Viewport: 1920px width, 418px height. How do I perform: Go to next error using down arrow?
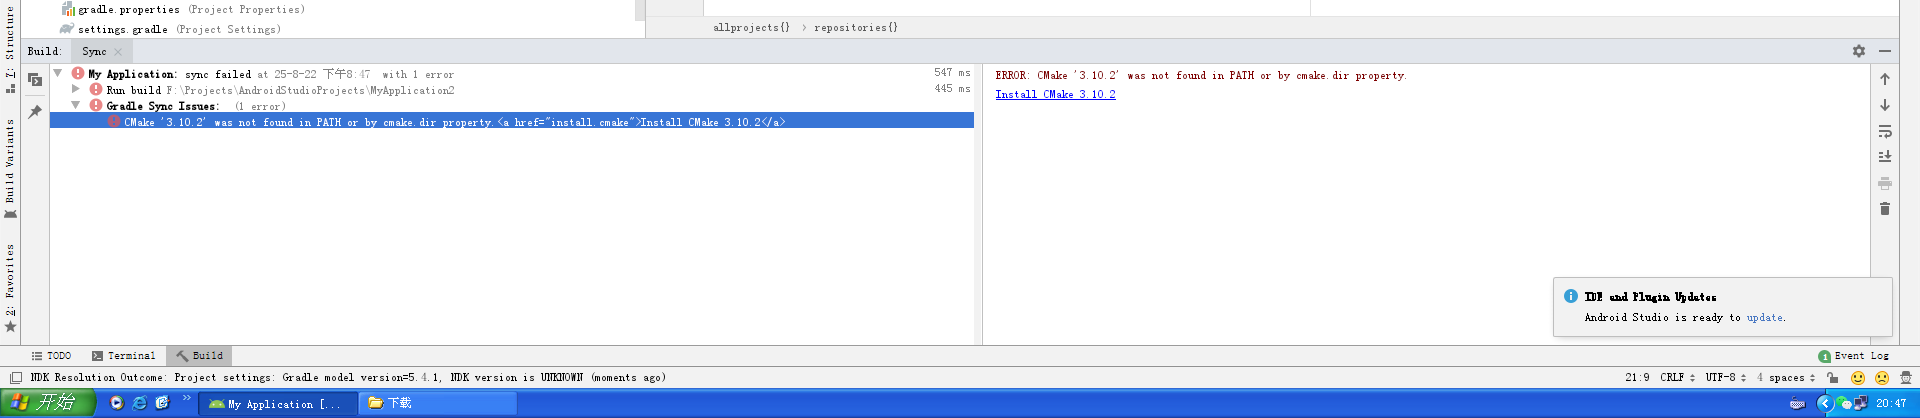1884,105
